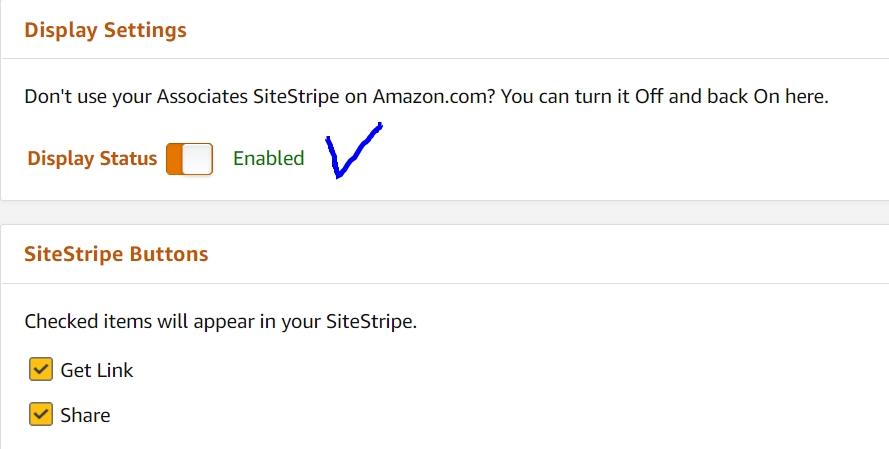
Task: Click the Get Link label text
Action: pos(97,370)
